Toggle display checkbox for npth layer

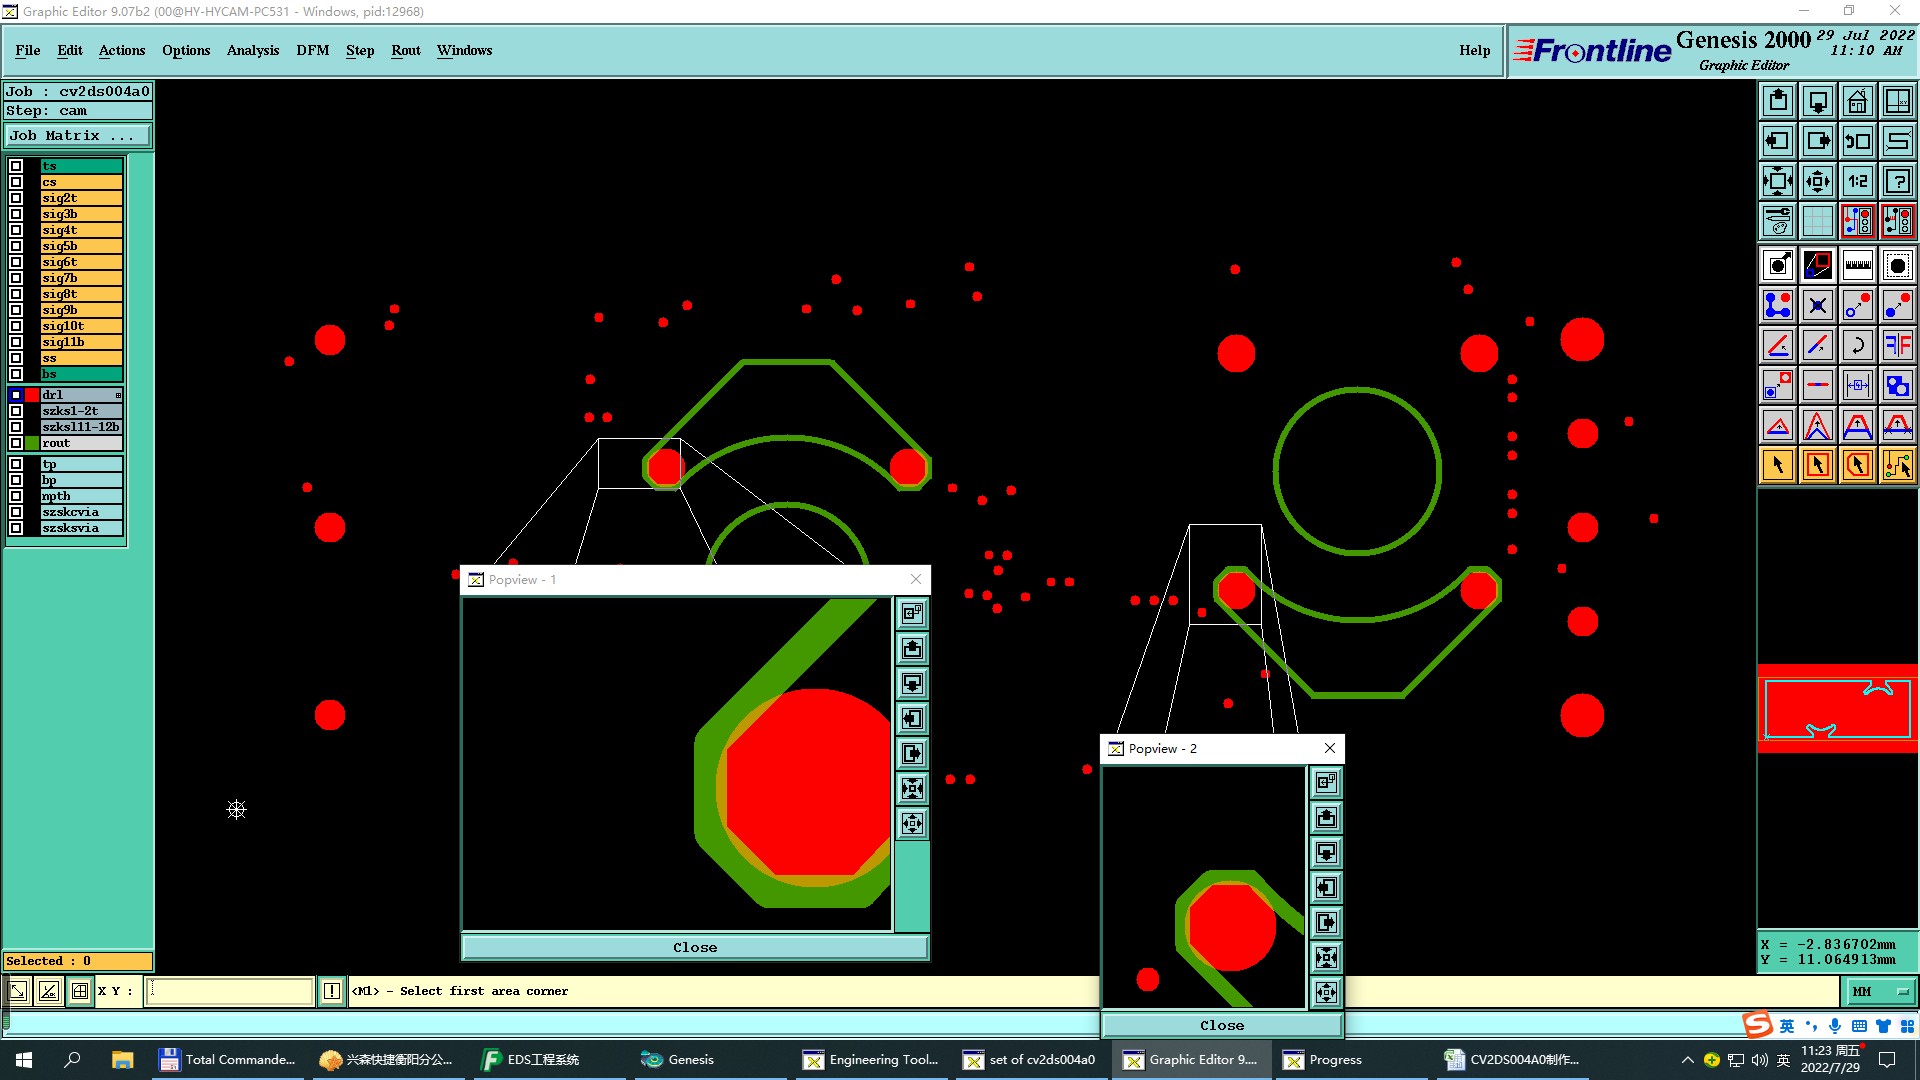pyautogui.click(x=16, y=496)
